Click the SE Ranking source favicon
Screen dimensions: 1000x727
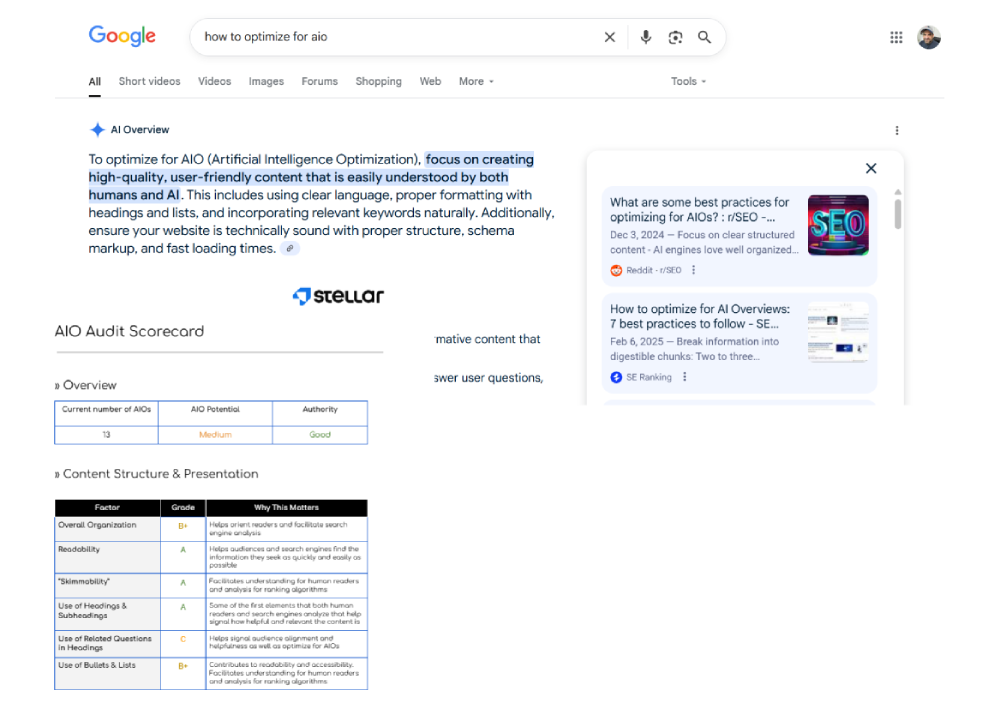click(616, 377)
